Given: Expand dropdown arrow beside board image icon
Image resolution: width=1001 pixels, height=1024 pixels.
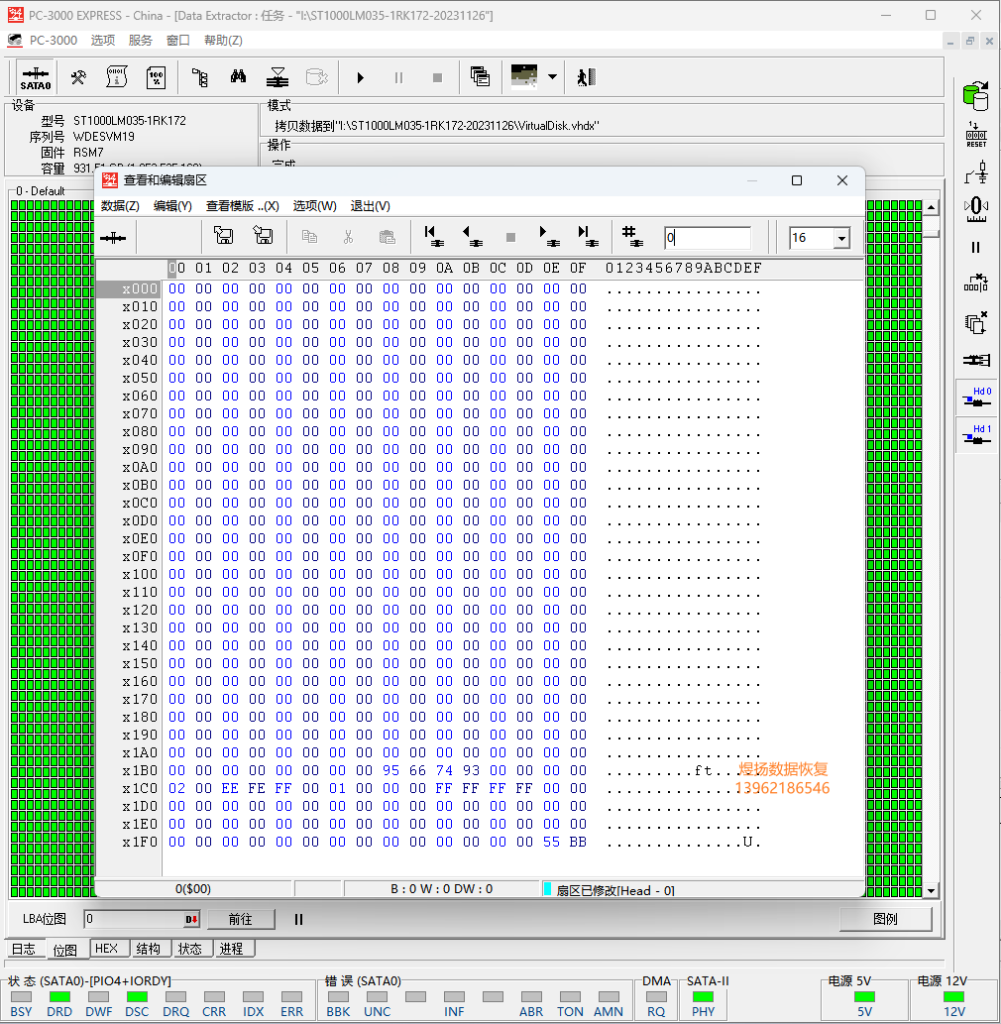Looking at the screenshot, I should pyautogui.click(x=552, y=76).
